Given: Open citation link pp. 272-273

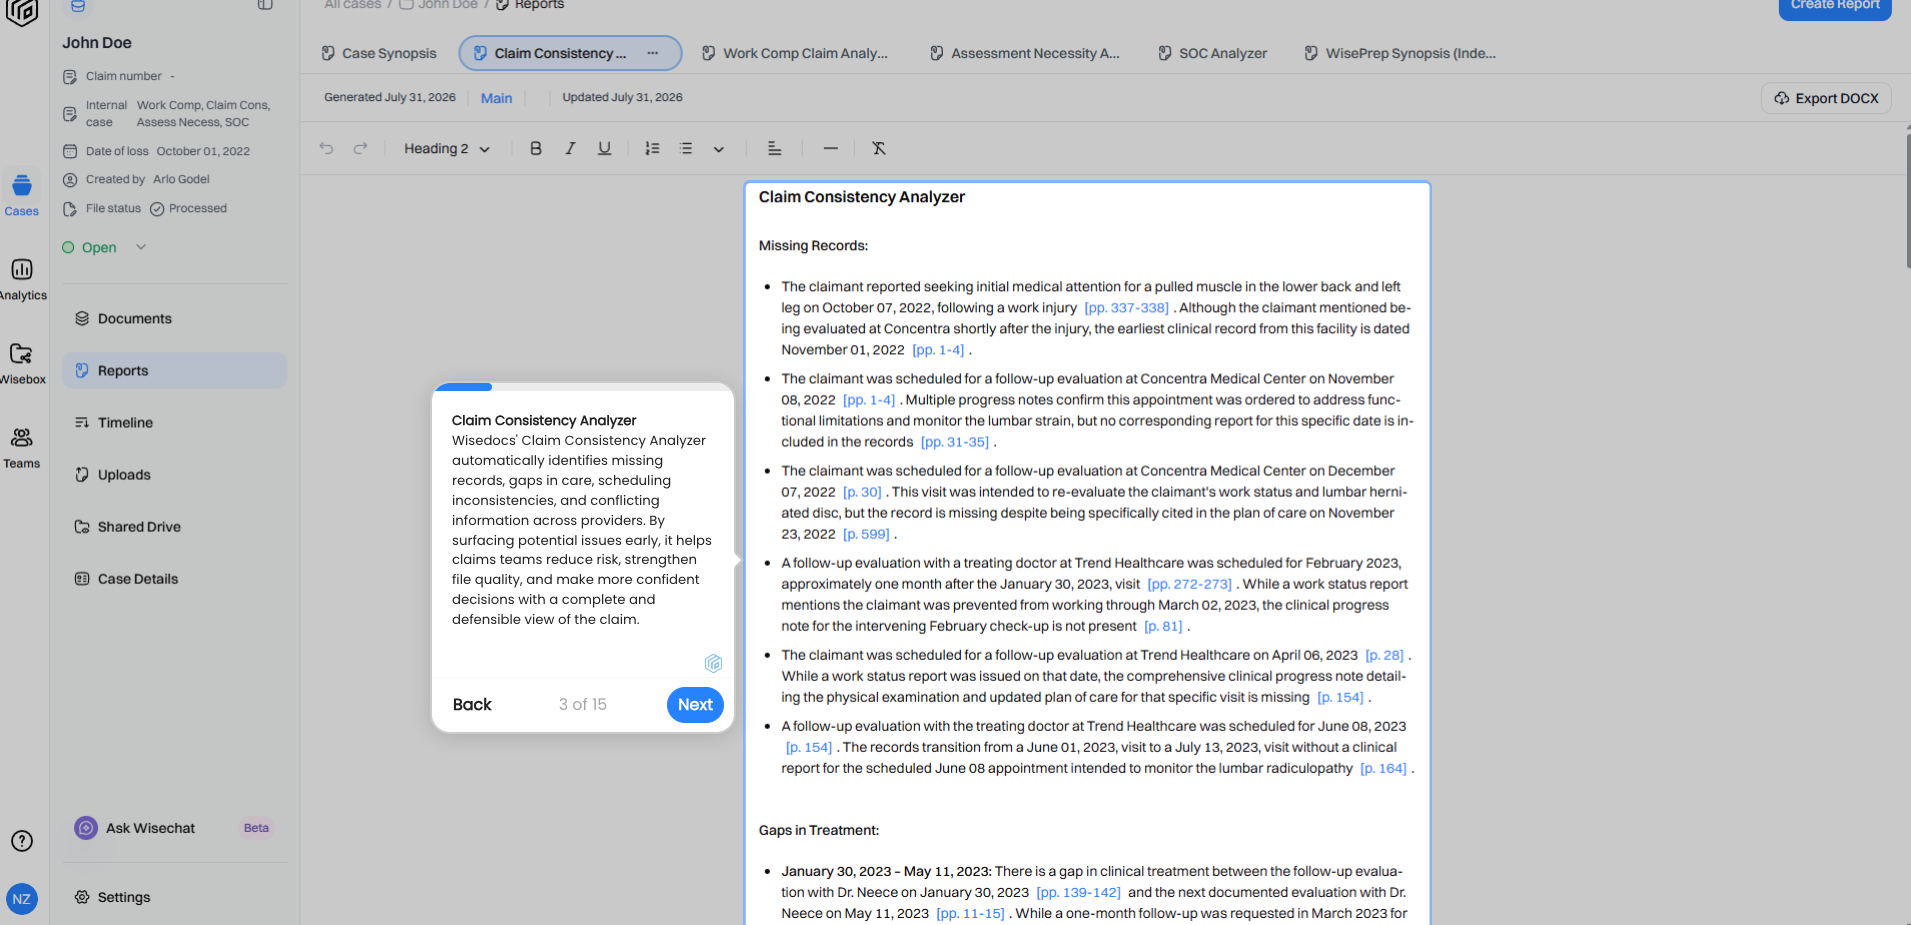Looking at the screenshot, I should (x=1189, y=584).
